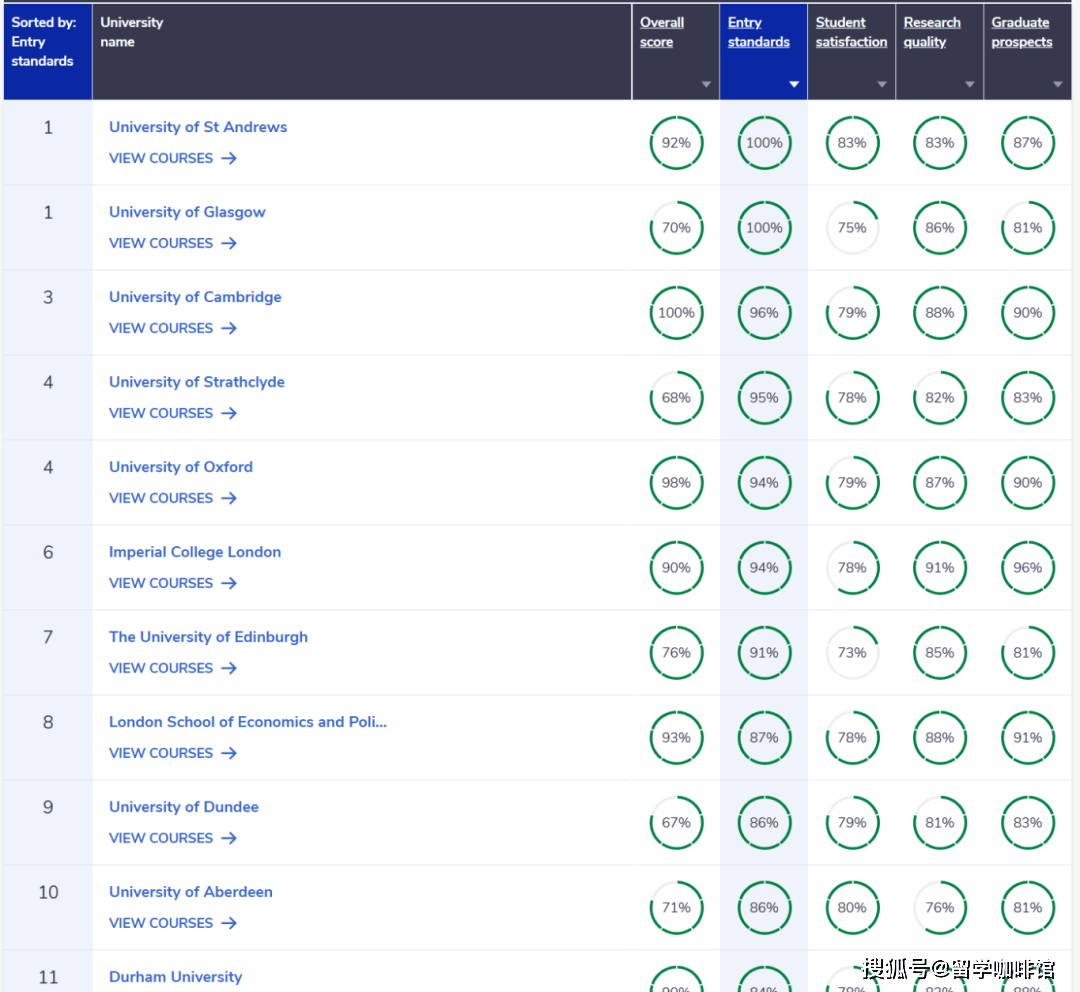Click the 'University name' column header
This screenshot has height=992, width=1080.
(362, 52)
